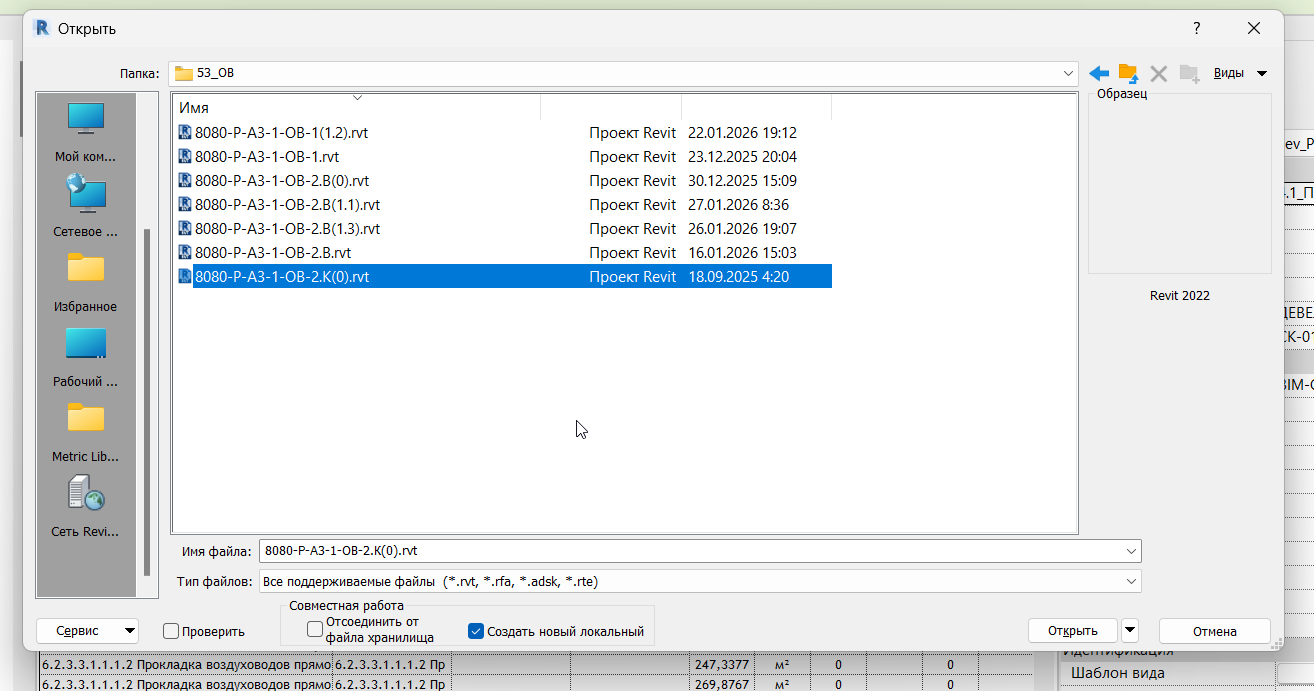This screenshot has height=691, width=1314.
Task: Select file 8080-Р-А3-1-ОВ-1.rvt
Action: tap(267, 156)
